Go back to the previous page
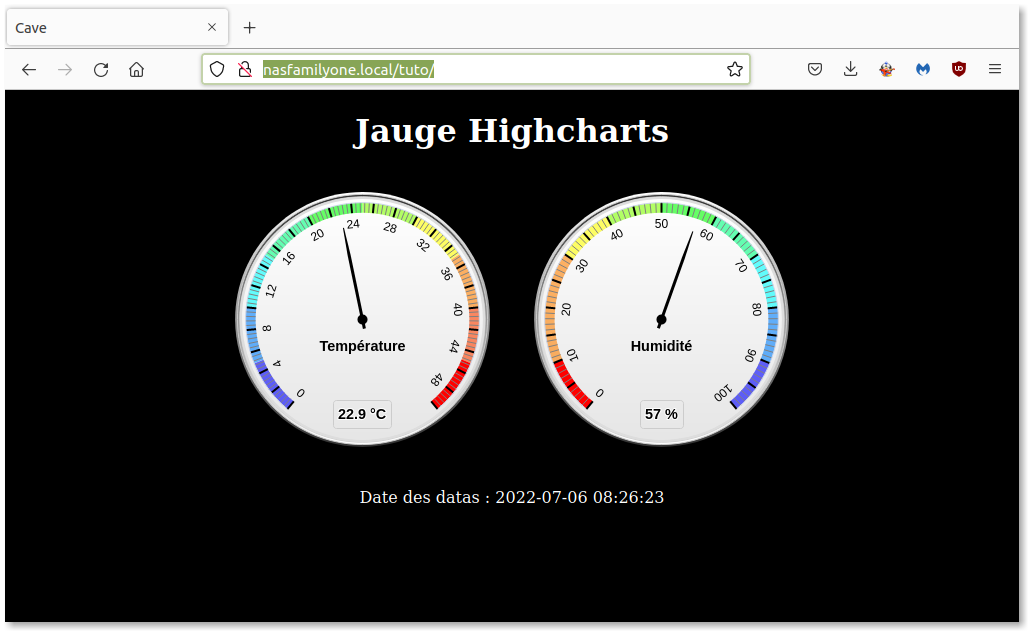This screenshot has height=631, width=1028. [x=29, y=70]
